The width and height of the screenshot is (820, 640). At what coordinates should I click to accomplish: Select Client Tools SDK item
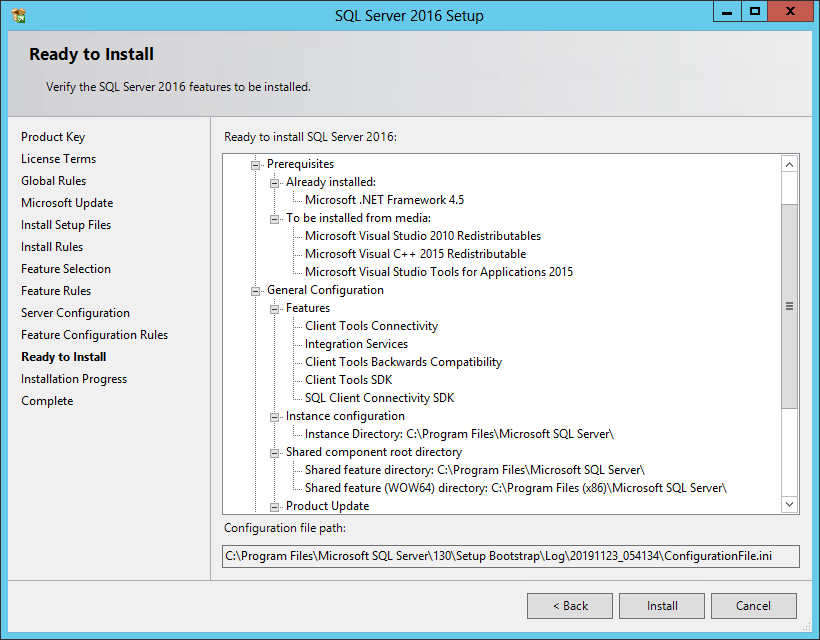click(348, 380)
